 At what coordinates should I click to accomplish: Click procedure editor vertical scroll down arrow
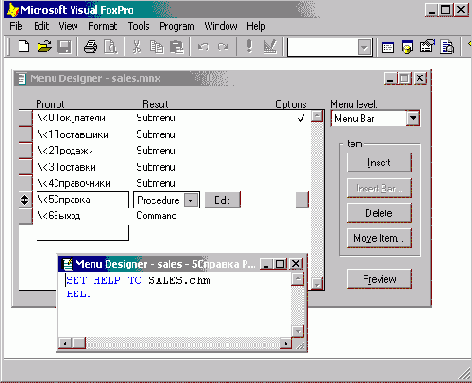coord(297,331)
